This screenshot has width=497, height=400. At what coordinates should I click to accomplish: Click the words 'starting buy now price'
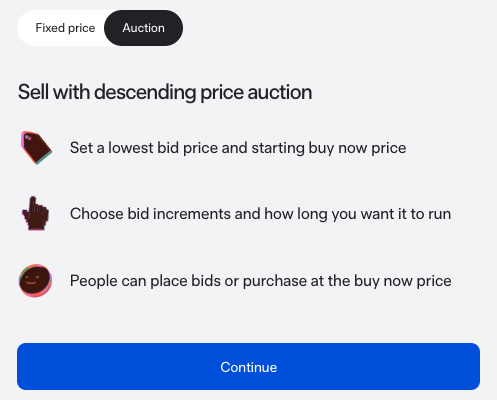329,148
